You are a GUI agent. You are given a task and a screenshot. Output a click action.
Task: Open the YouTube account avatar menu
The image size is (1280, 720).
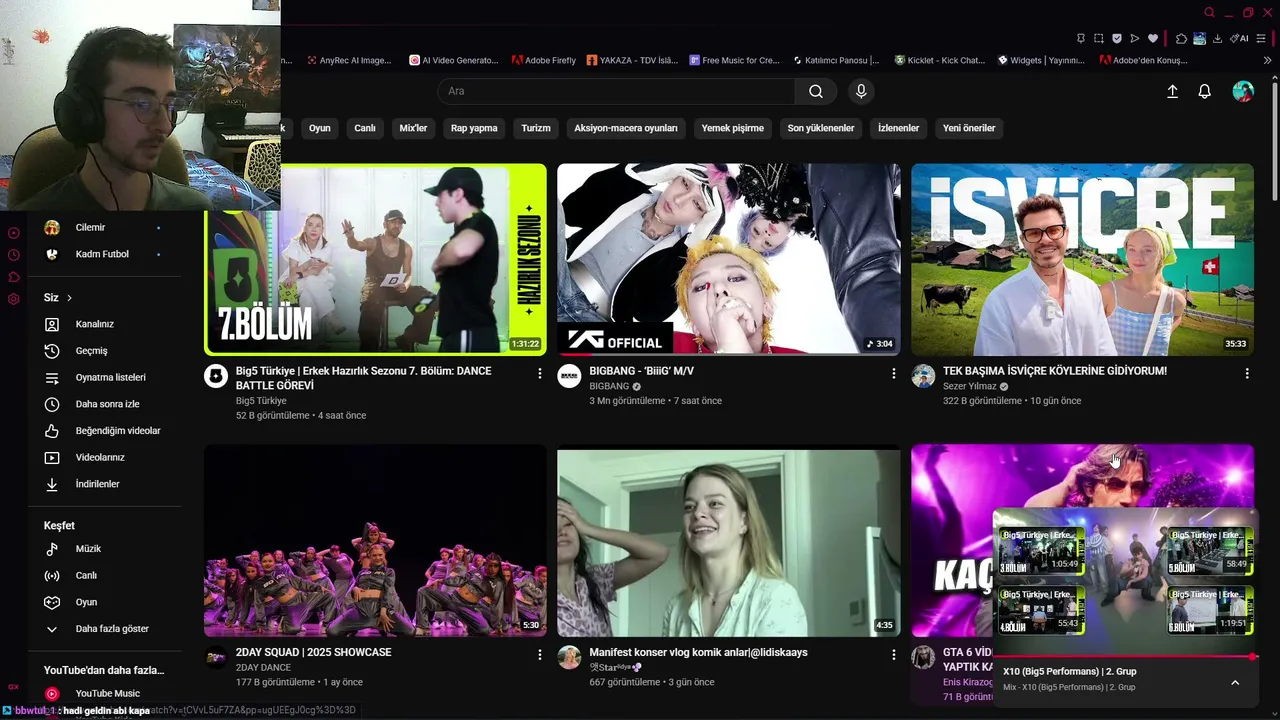point(1243,91)
